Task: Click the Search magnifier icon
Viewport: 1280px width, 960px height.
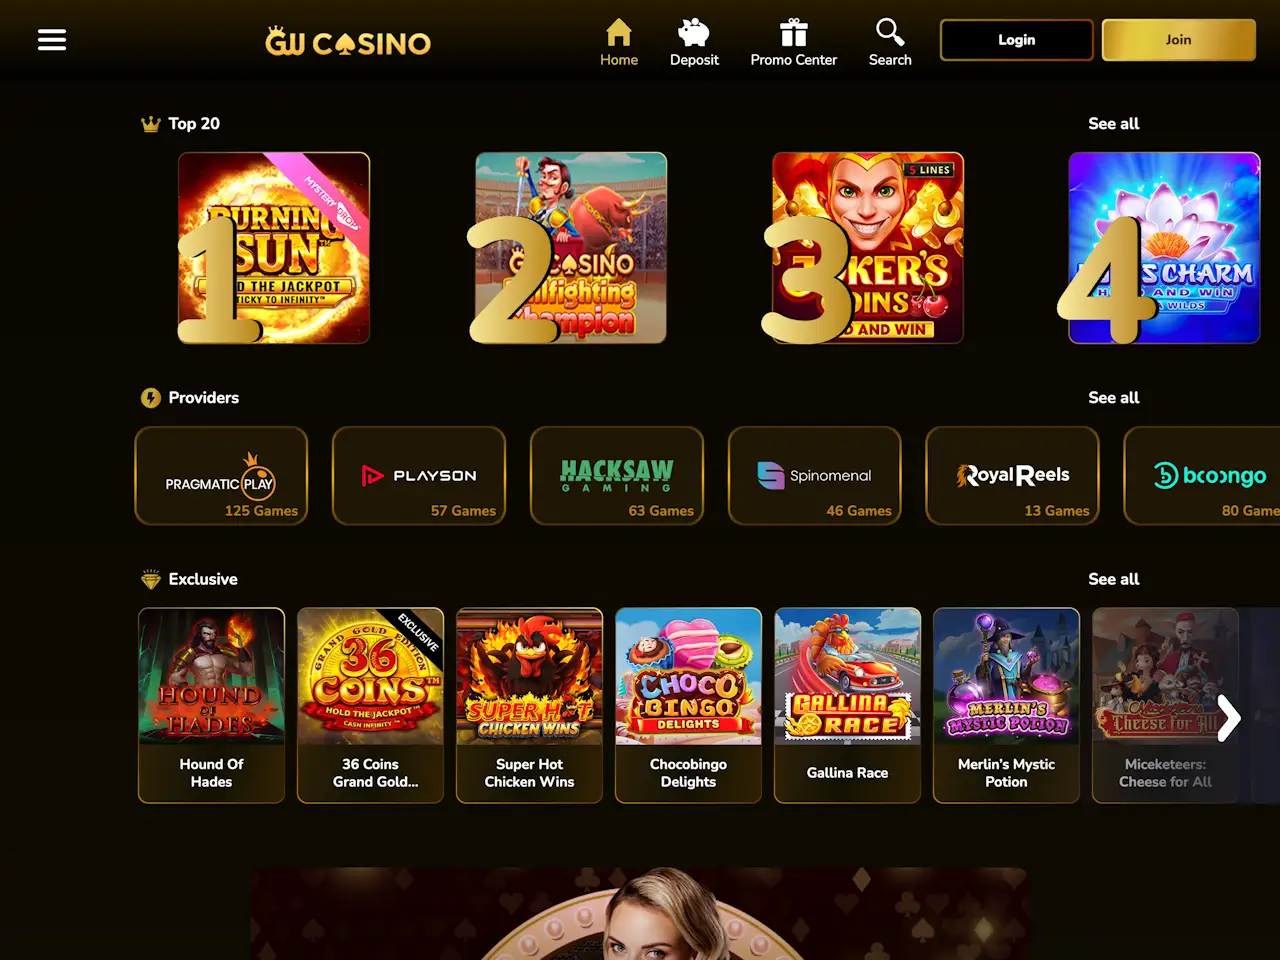Action: (890, 32)
